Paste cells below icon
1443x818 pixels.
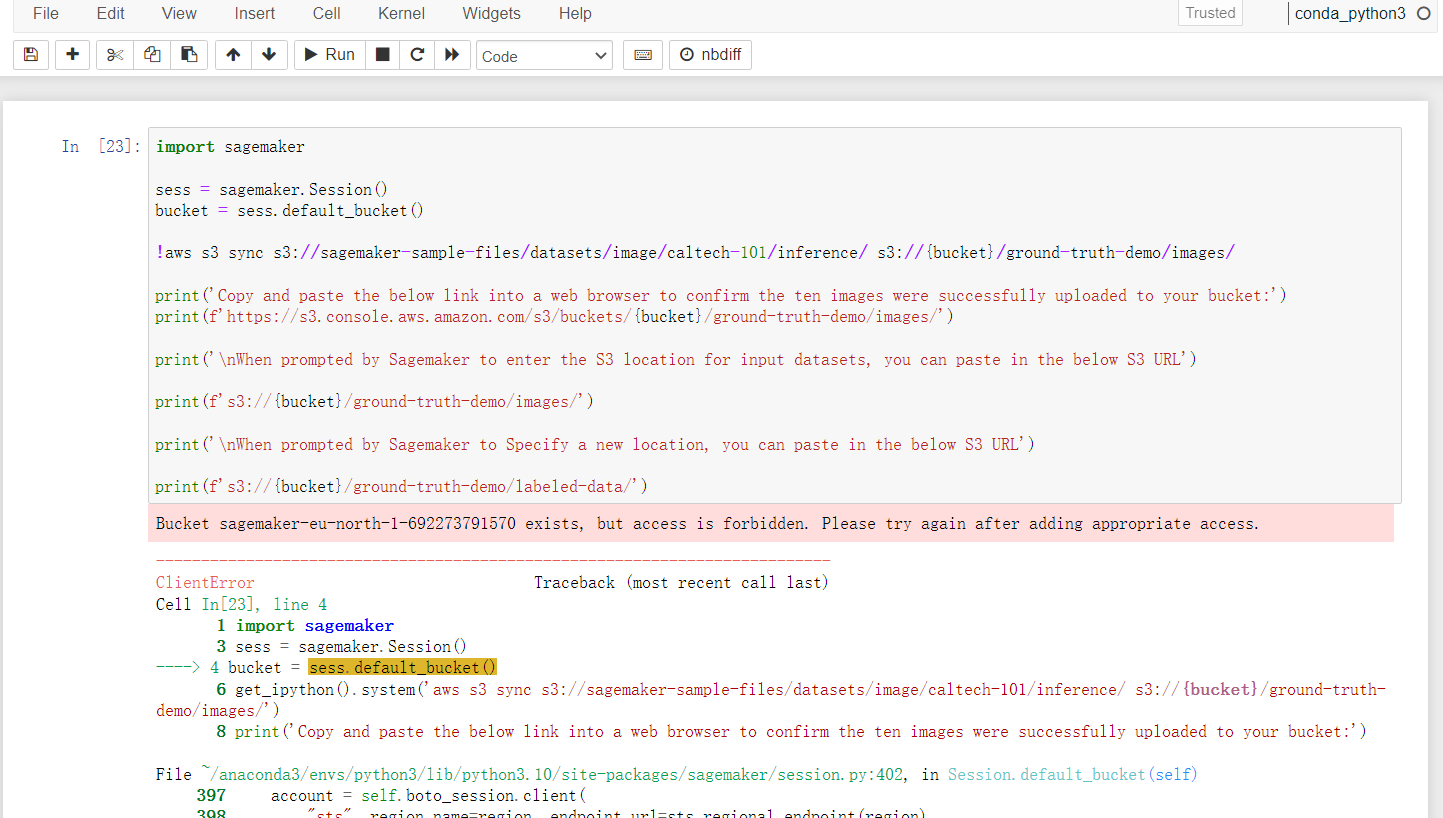pos(189,55)
